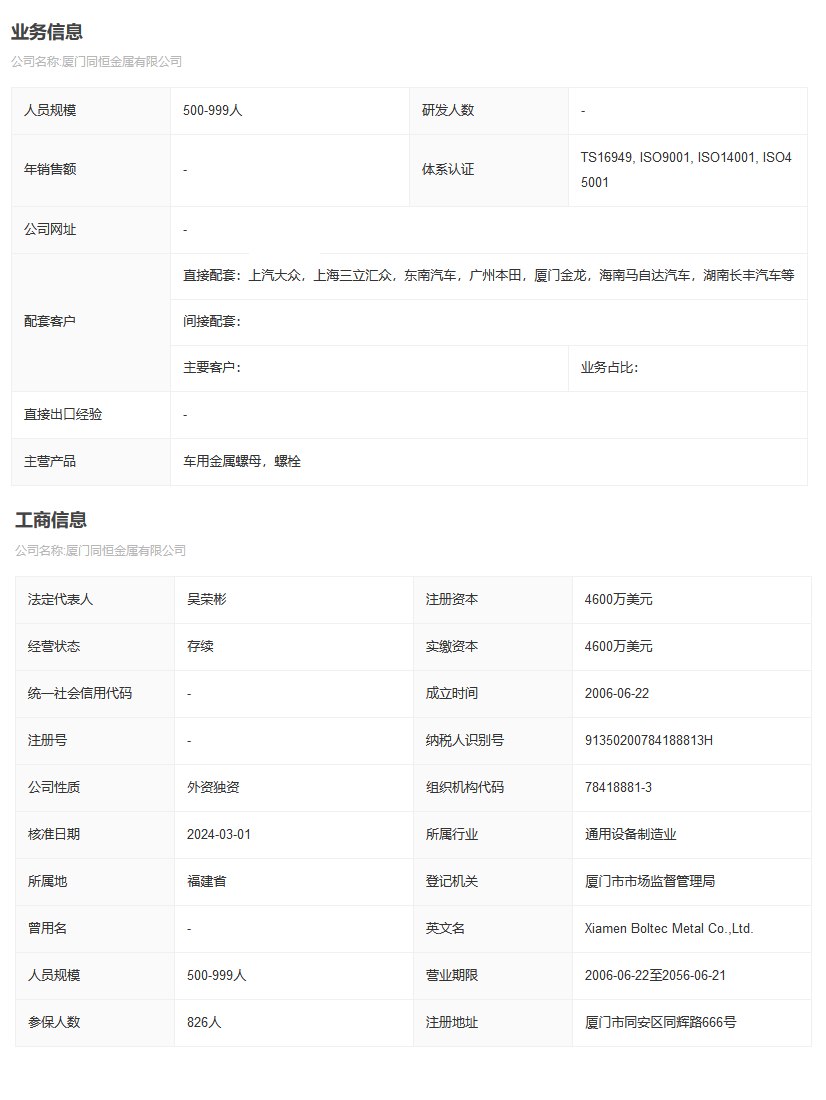
Task: Click the 参保人数 label
Action: [x=54, y=1023]
